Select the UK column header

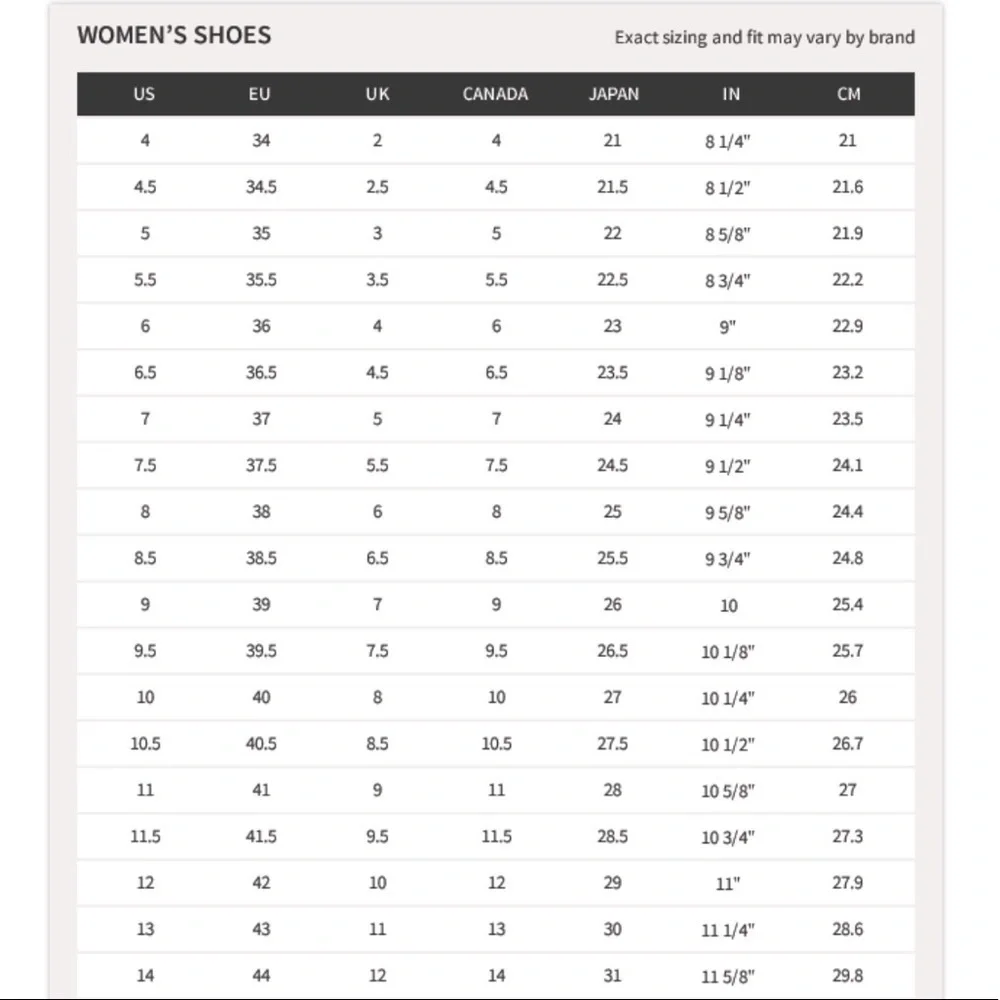(x=378, y=94)
